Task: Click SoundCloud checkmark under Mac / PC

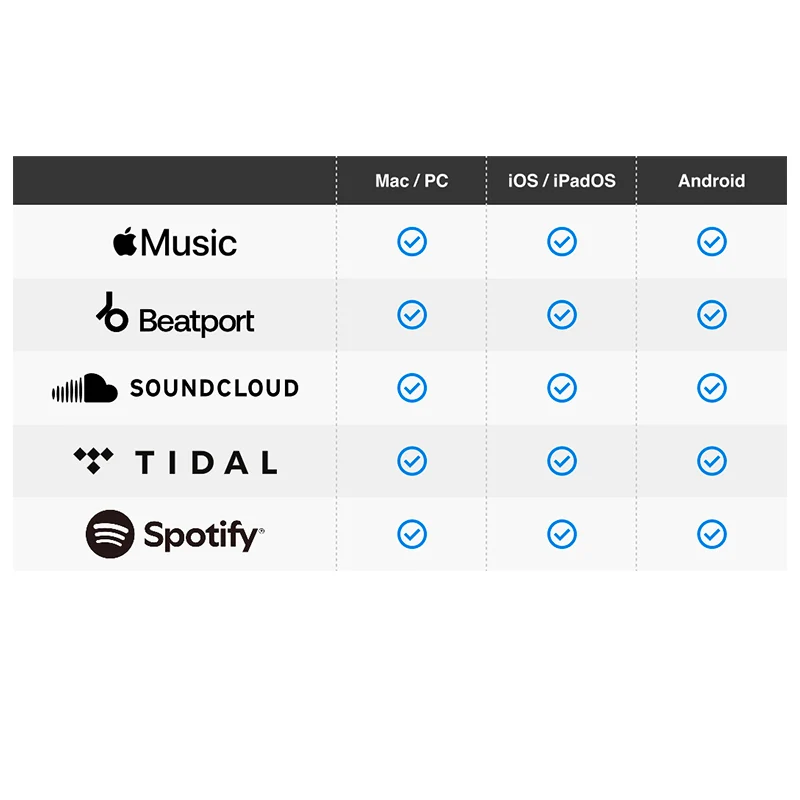Action: pyautogui.click(x=412, y=388)
